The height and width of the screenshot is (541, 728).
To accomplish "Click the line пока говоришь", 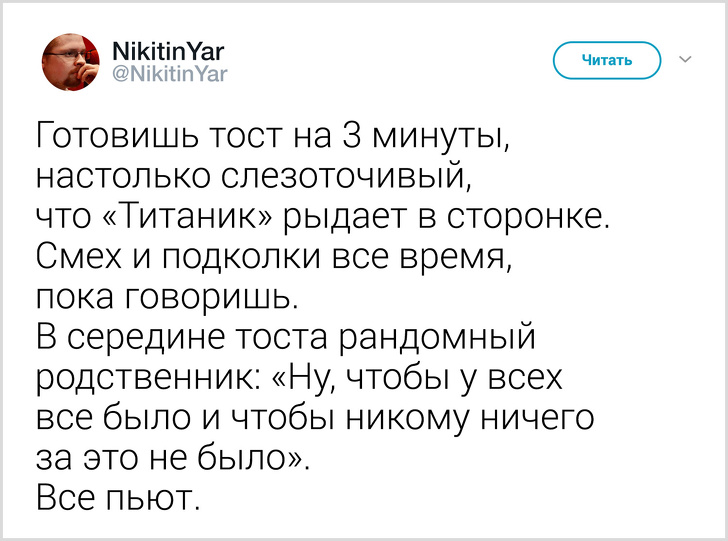I will click(166, 298).
